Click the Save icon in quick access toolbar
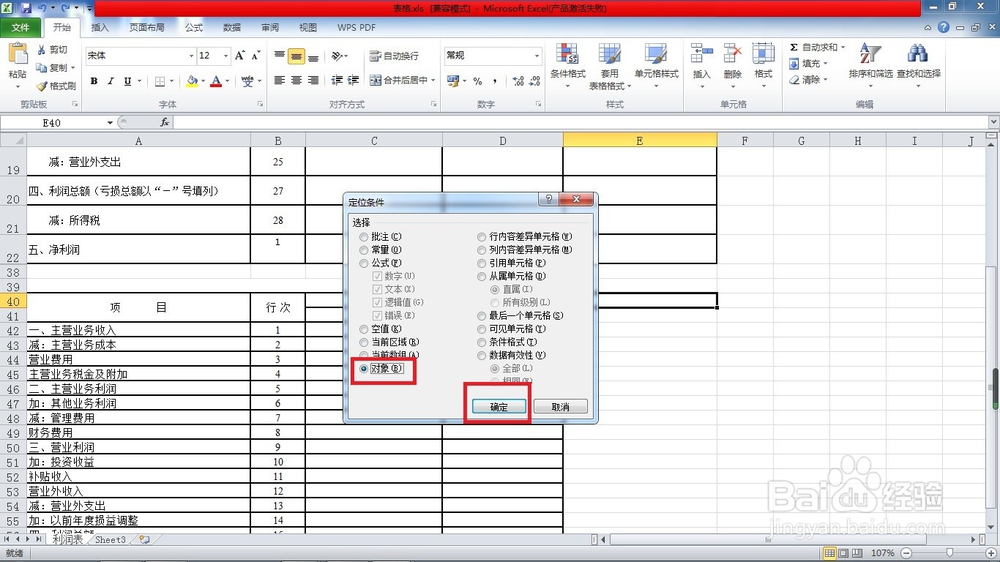The height and width of the screenshot is (562, 1000). (x=26, y=8)
